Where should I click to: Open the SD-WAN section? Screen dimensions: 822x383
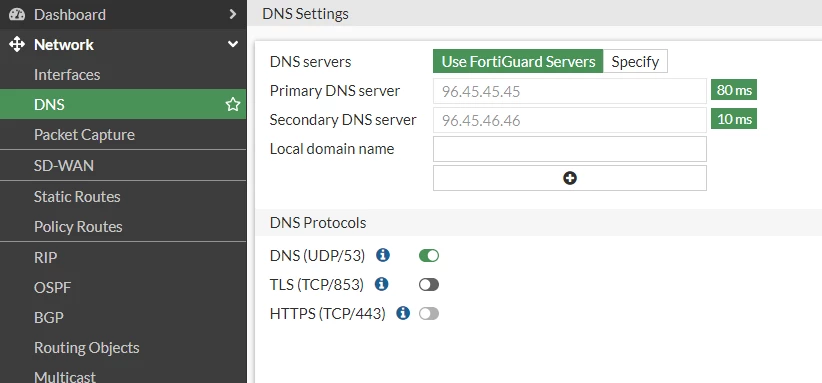click(x=123, y=166)
